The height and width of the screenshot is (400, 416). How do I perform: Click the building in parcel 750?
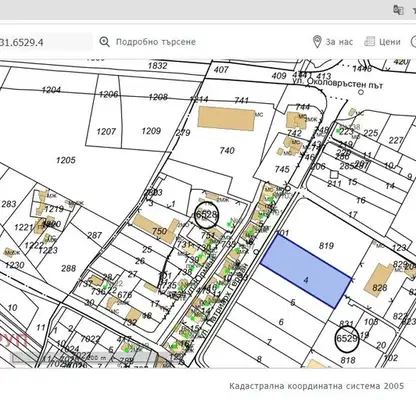tap(156, 228)
